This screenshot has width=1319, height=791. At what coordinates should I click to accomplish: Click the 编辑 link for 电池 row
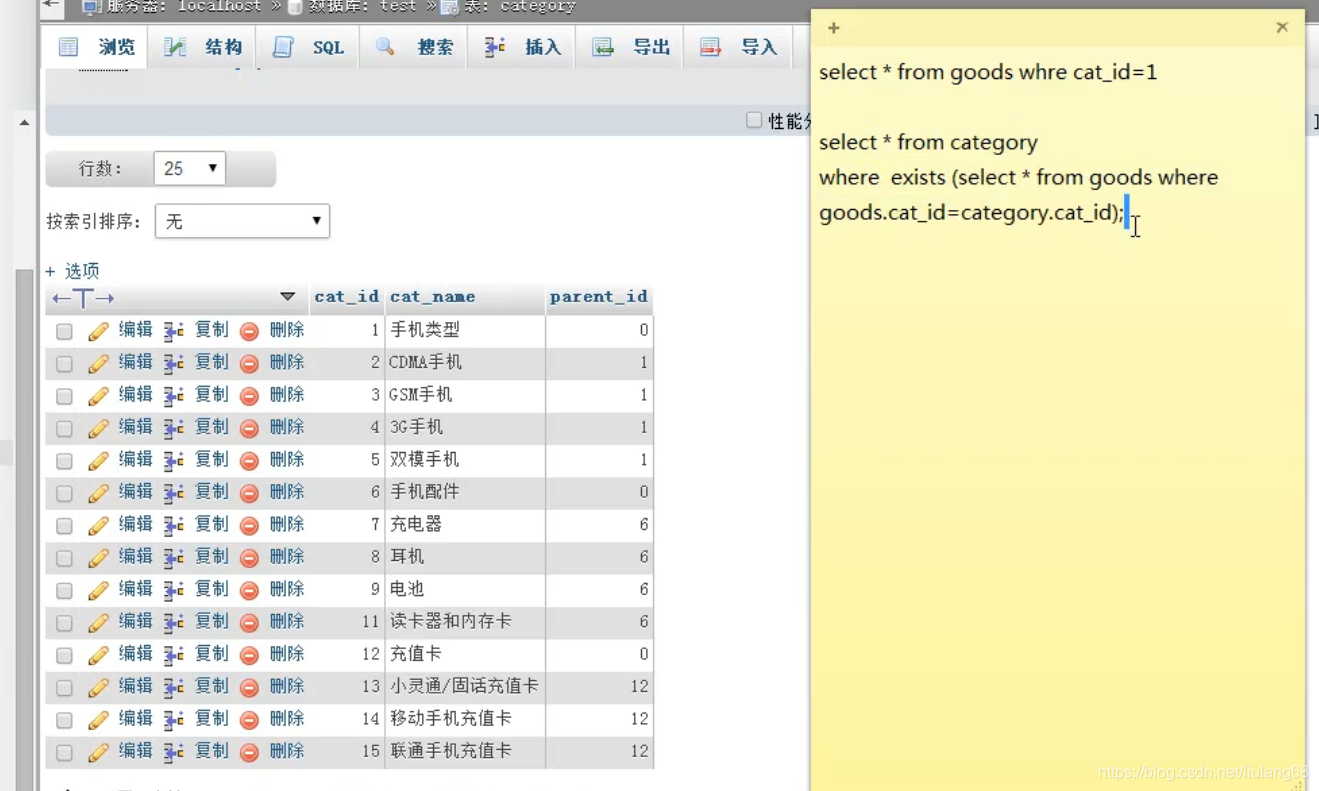click(x=135, y=588)
